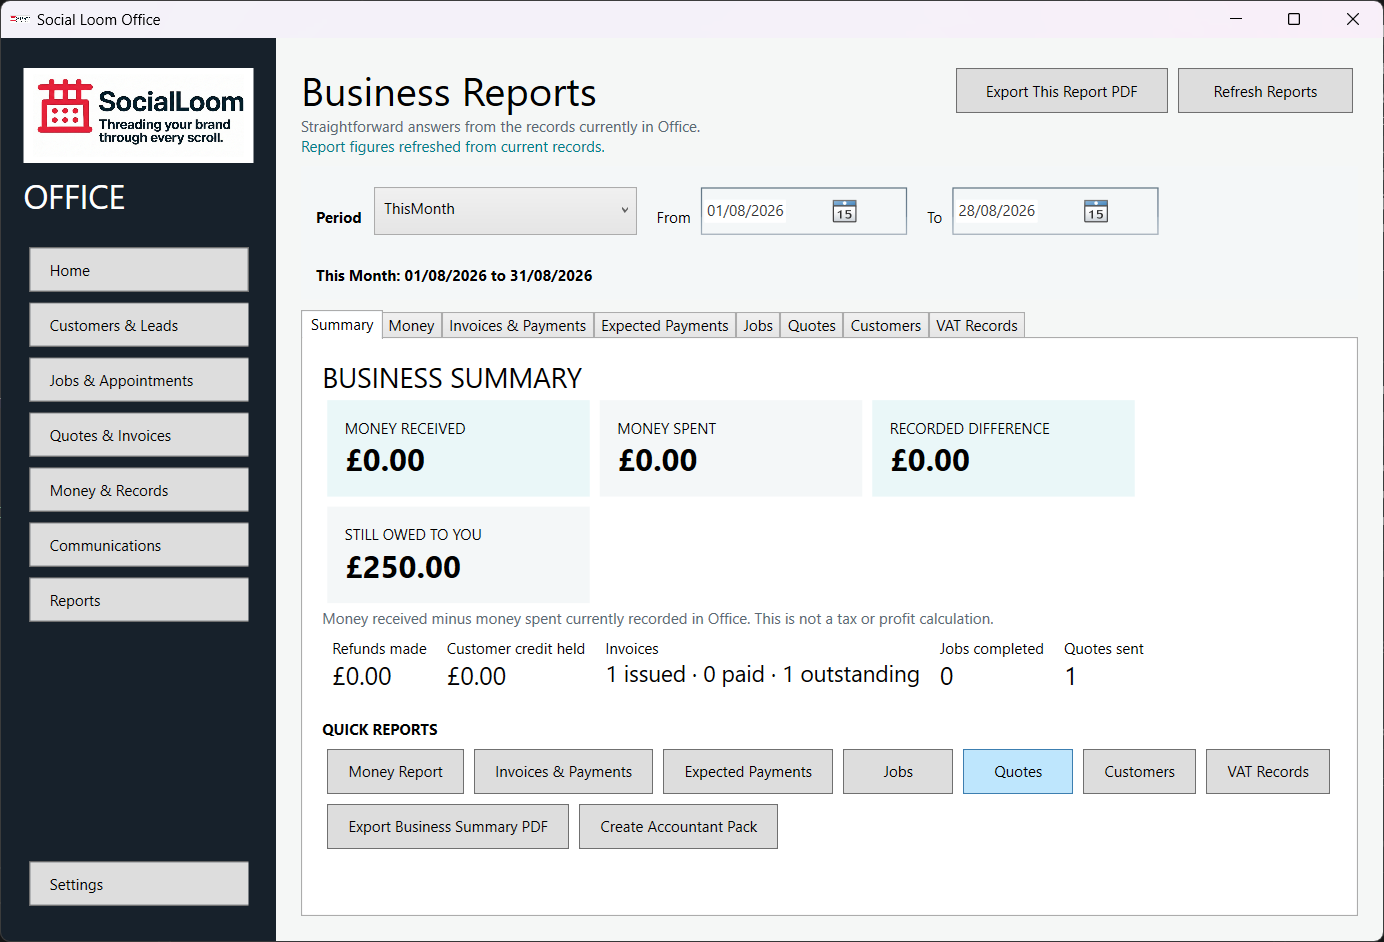Maximize the Social Loom Office window

[x=1294, y=19]
